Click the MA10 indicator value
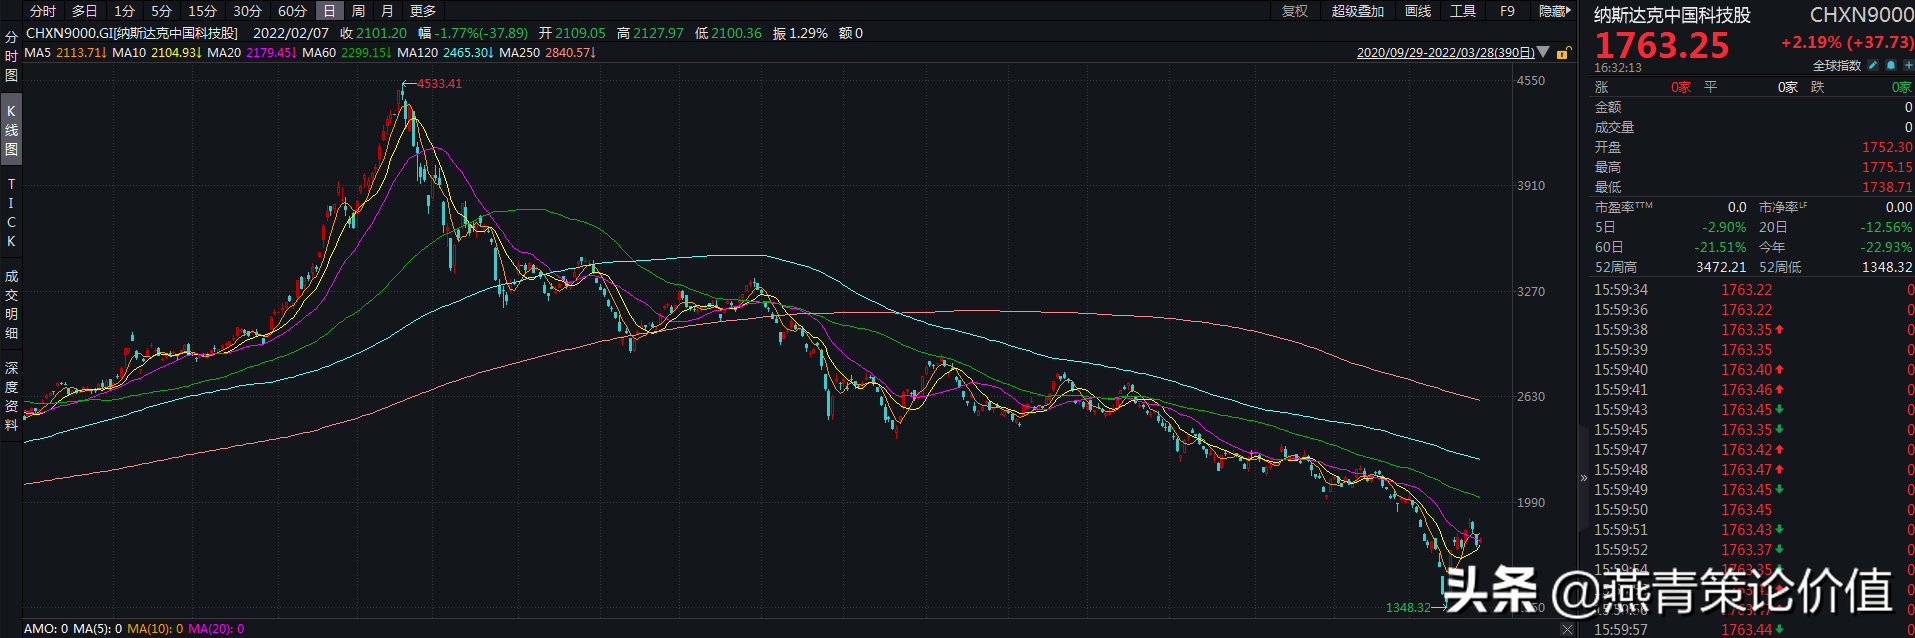 [178, 53]
